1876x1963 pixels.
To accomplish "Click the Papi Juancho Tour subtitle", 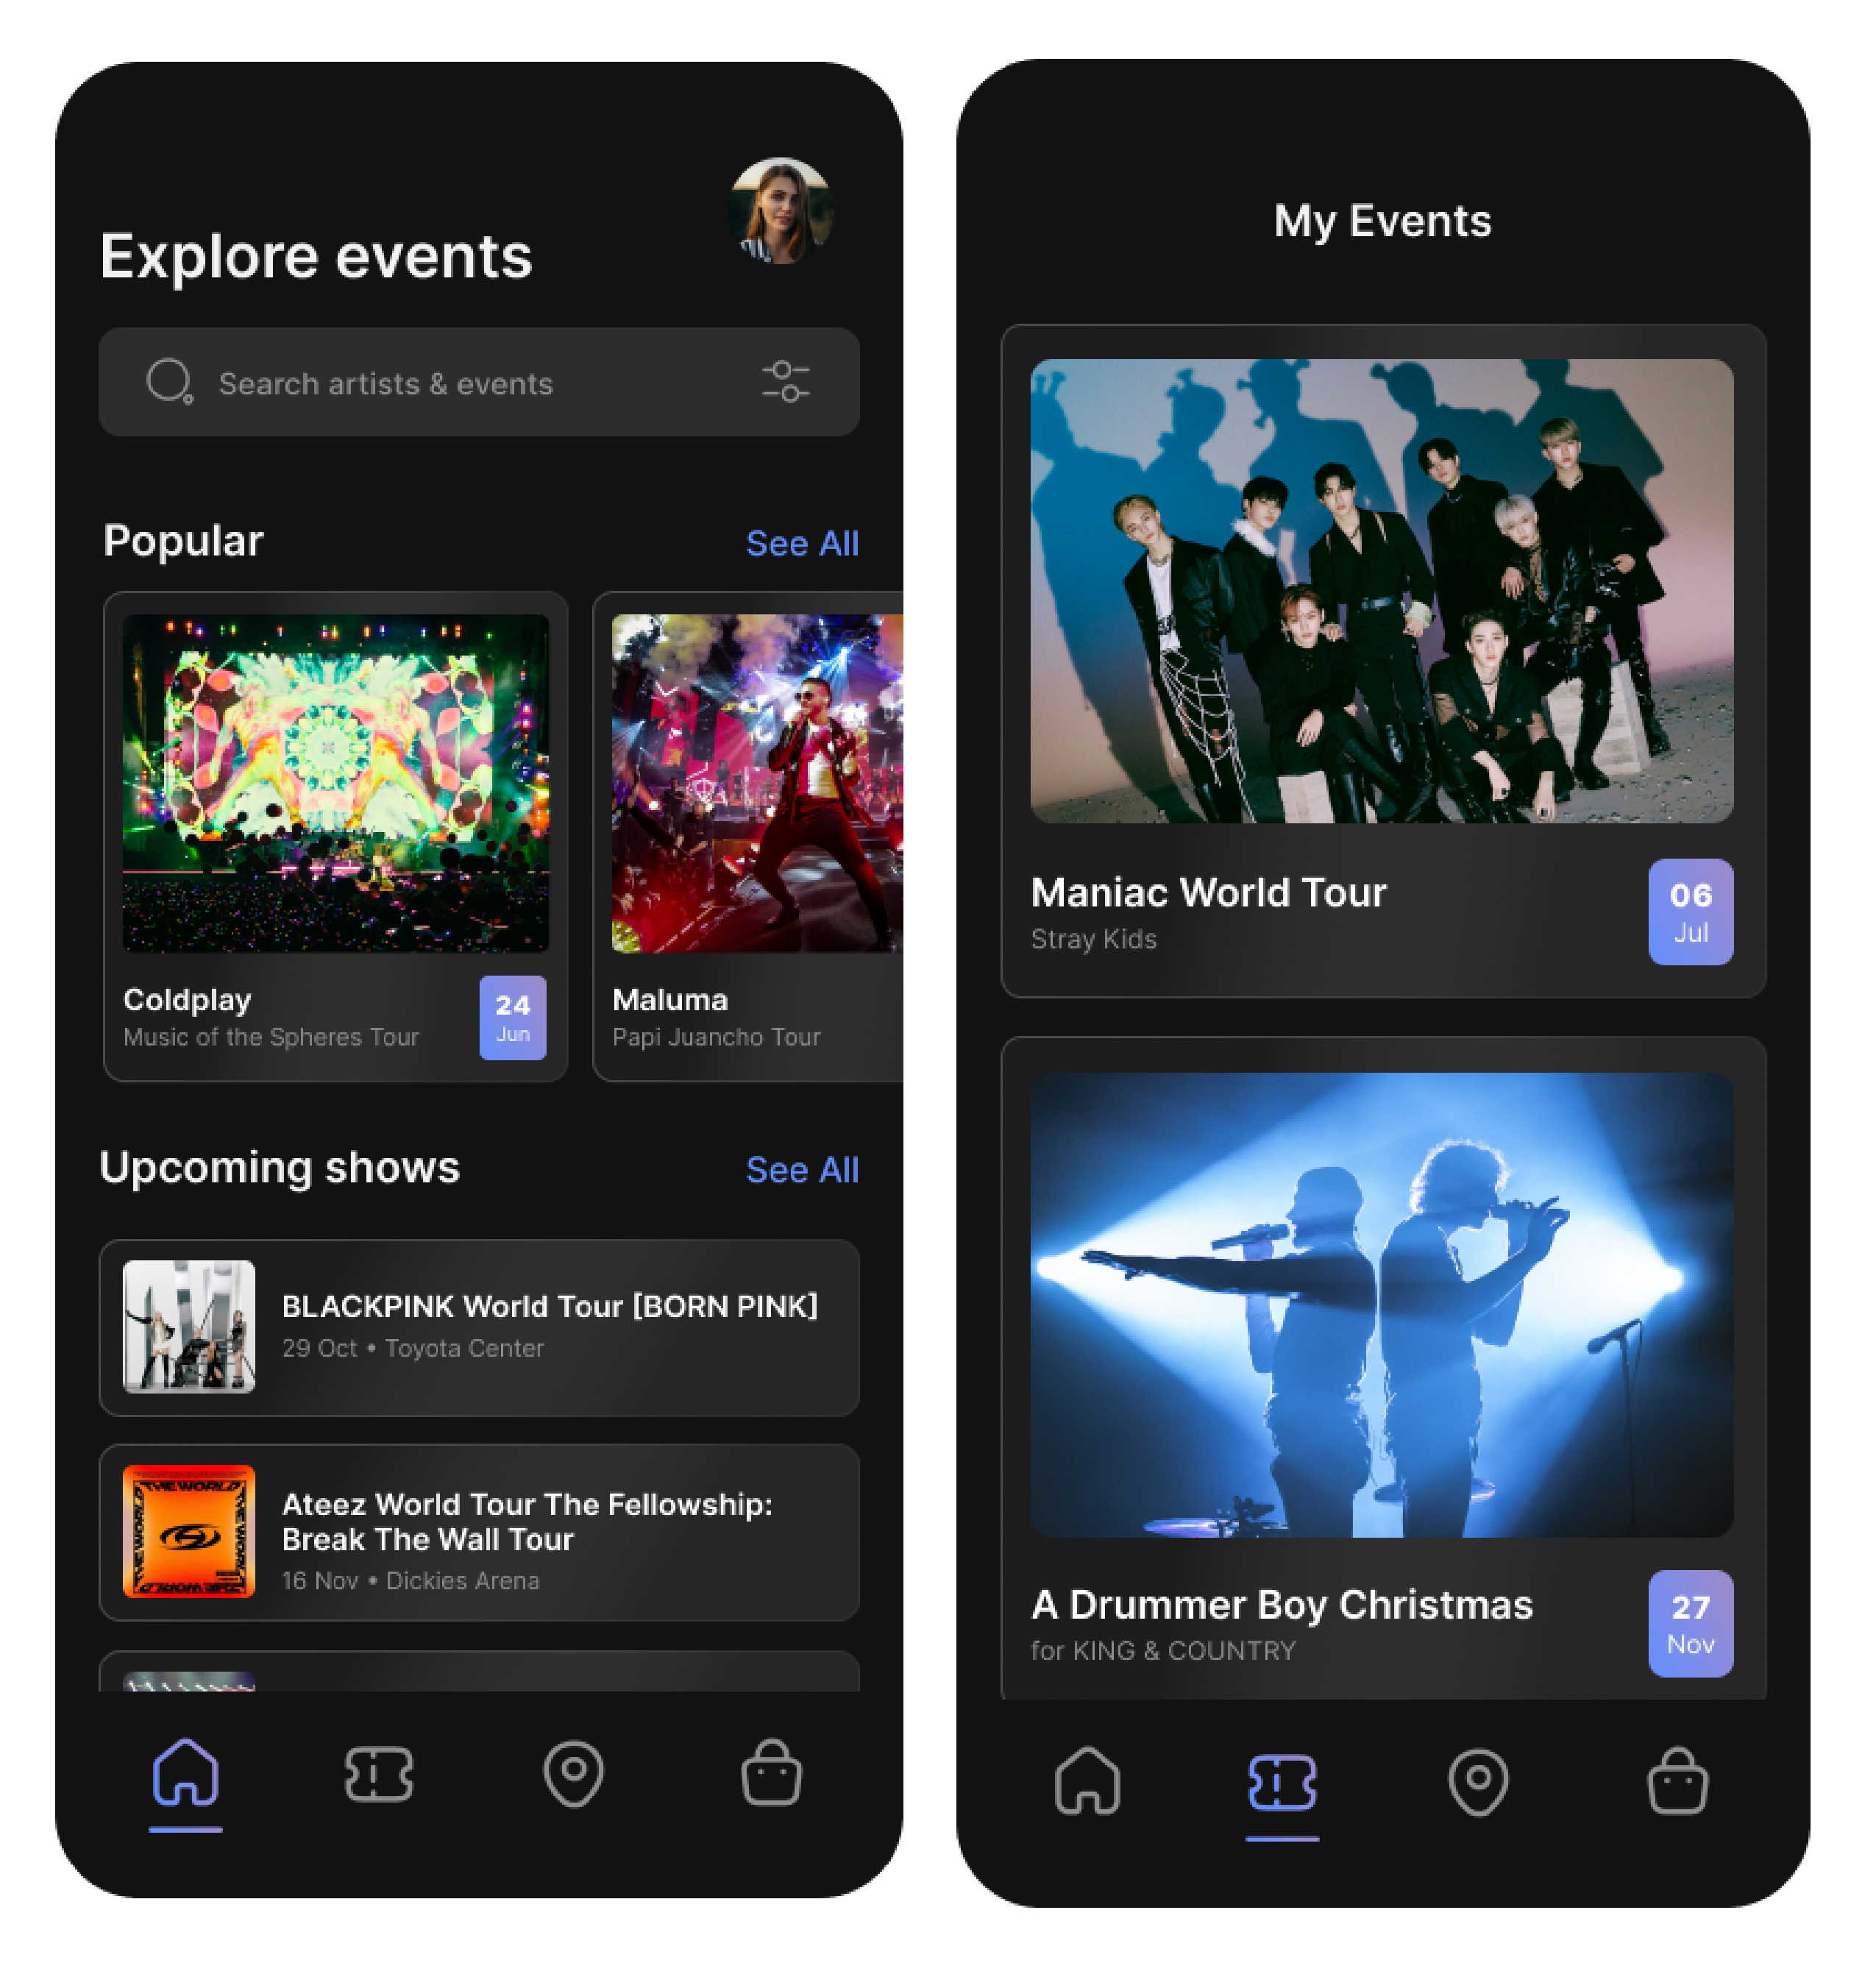I will [x=716, y=1037].
